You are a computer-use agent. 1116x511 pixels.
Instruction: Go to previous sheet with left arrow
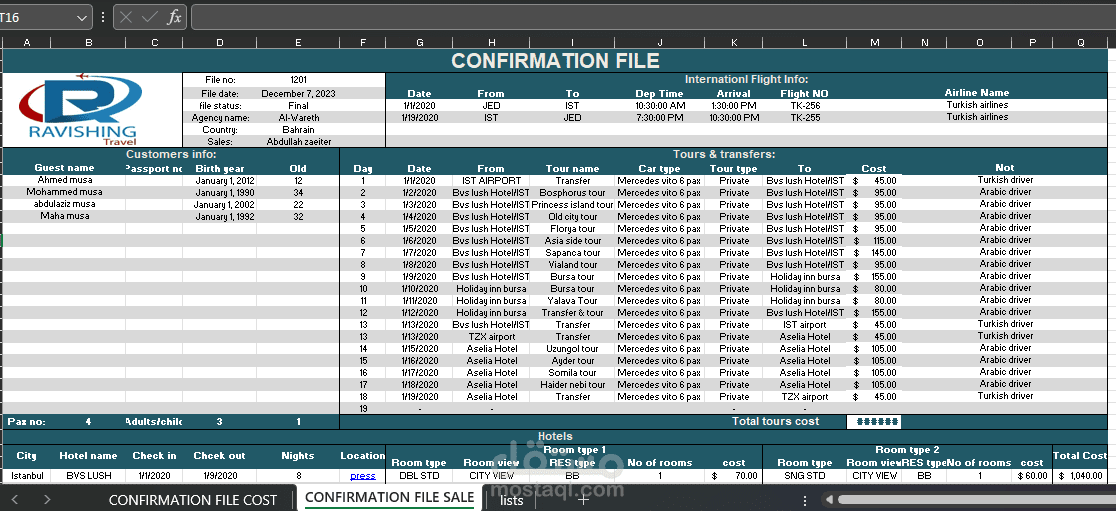click(x=15, y=500)
